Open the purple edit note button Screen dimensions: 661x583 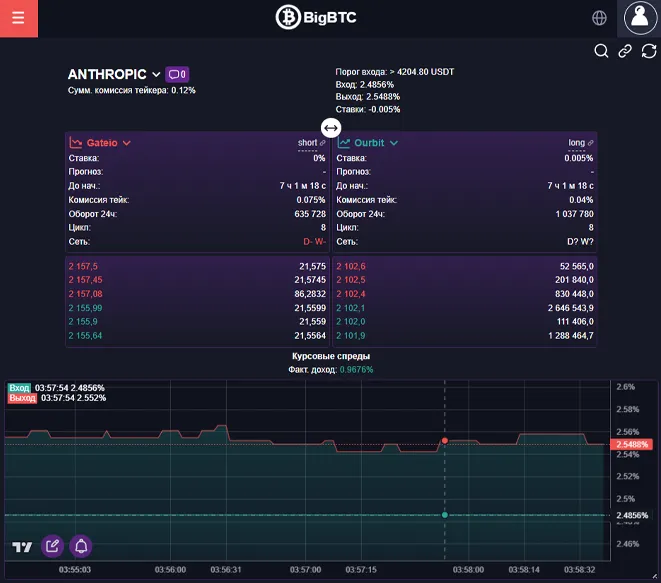pyautogui.click(x=52, y=546)
